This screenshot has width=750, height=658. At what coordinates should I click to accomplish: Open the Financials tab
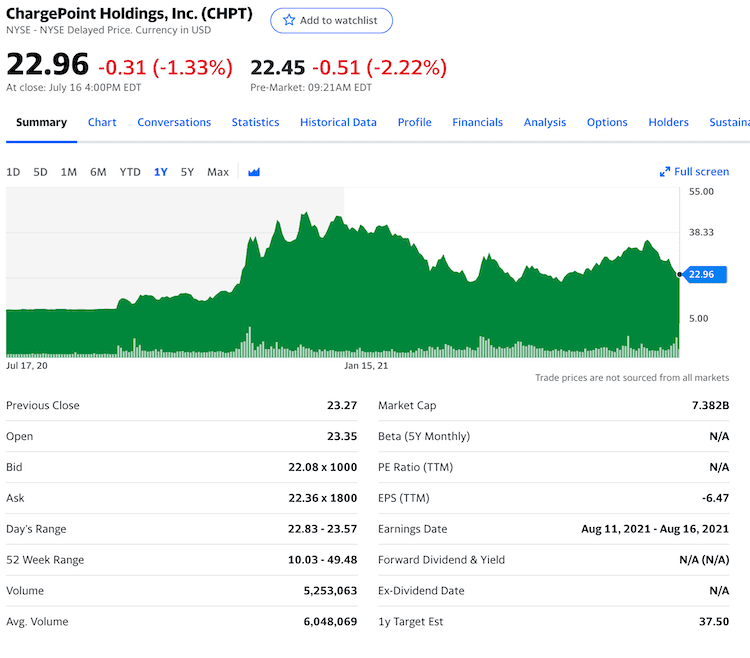(x=477, y=122)
